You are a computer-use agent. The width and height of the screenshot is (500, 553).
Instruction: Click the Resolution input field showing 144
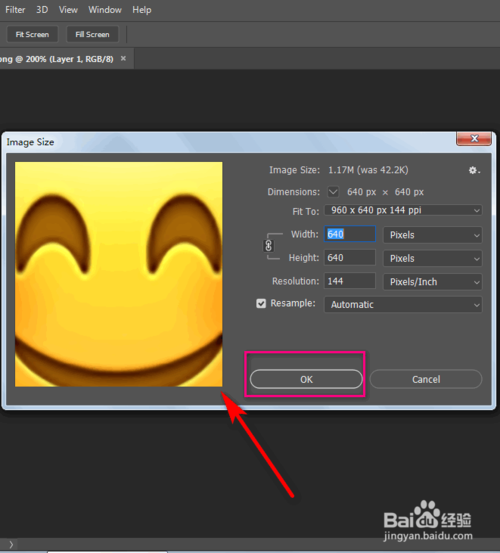tap(350, 281)
